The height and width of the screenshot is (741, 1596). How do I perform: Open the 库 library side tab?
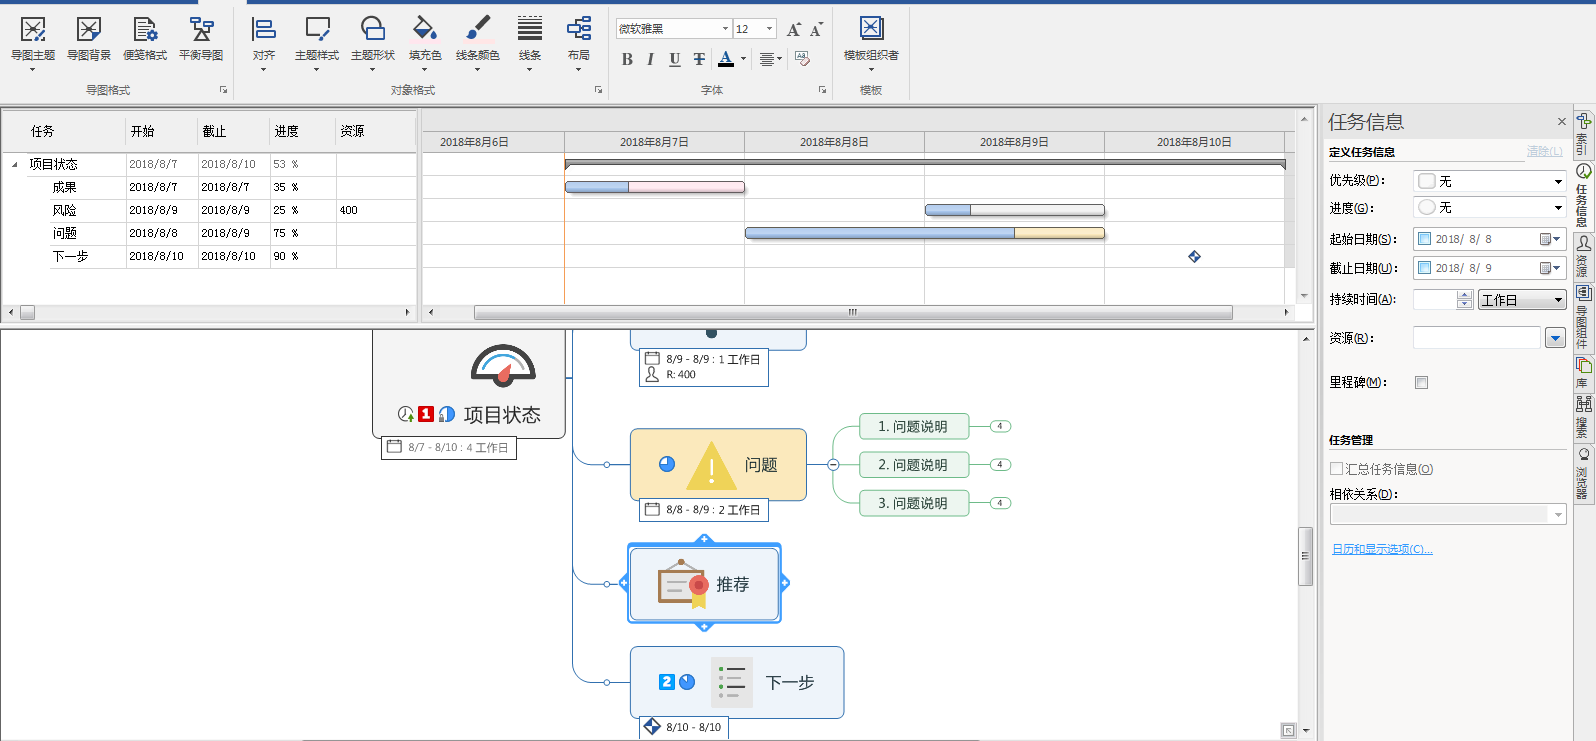coord(1584,372)
